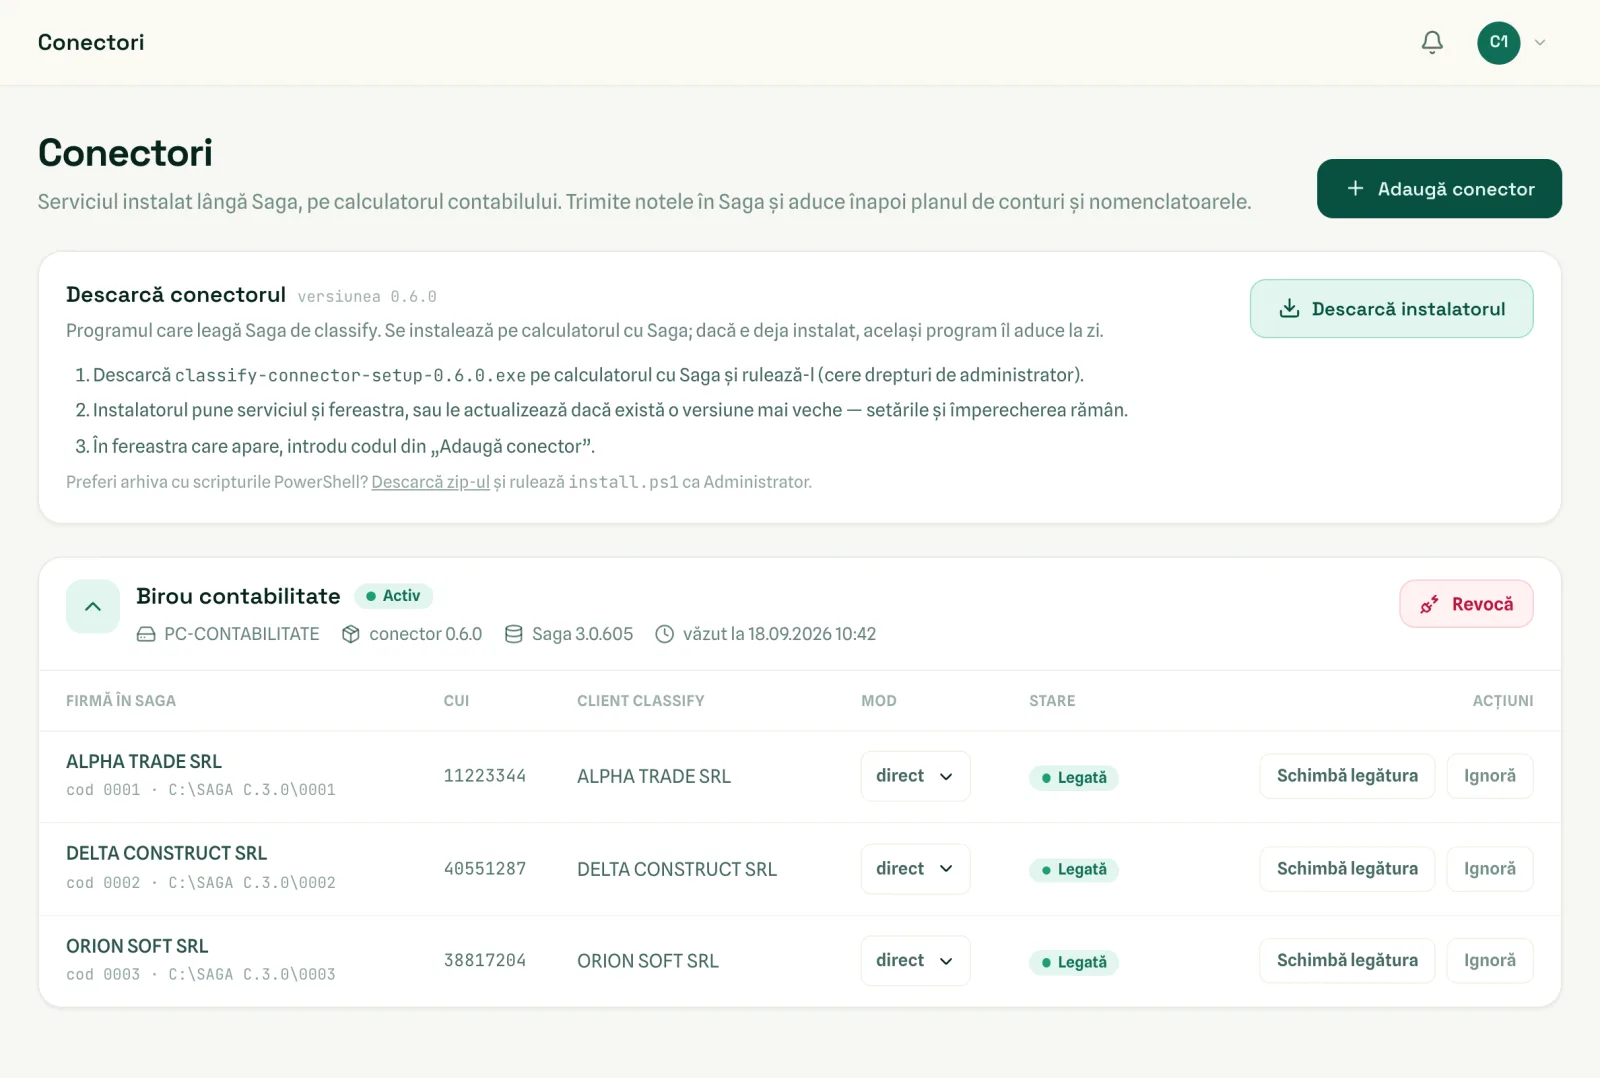This screenshot has width=1600, height=1078.
Task: Click Schimbă legătura for ALPHA TRADE SRL
Action: 1347,776
